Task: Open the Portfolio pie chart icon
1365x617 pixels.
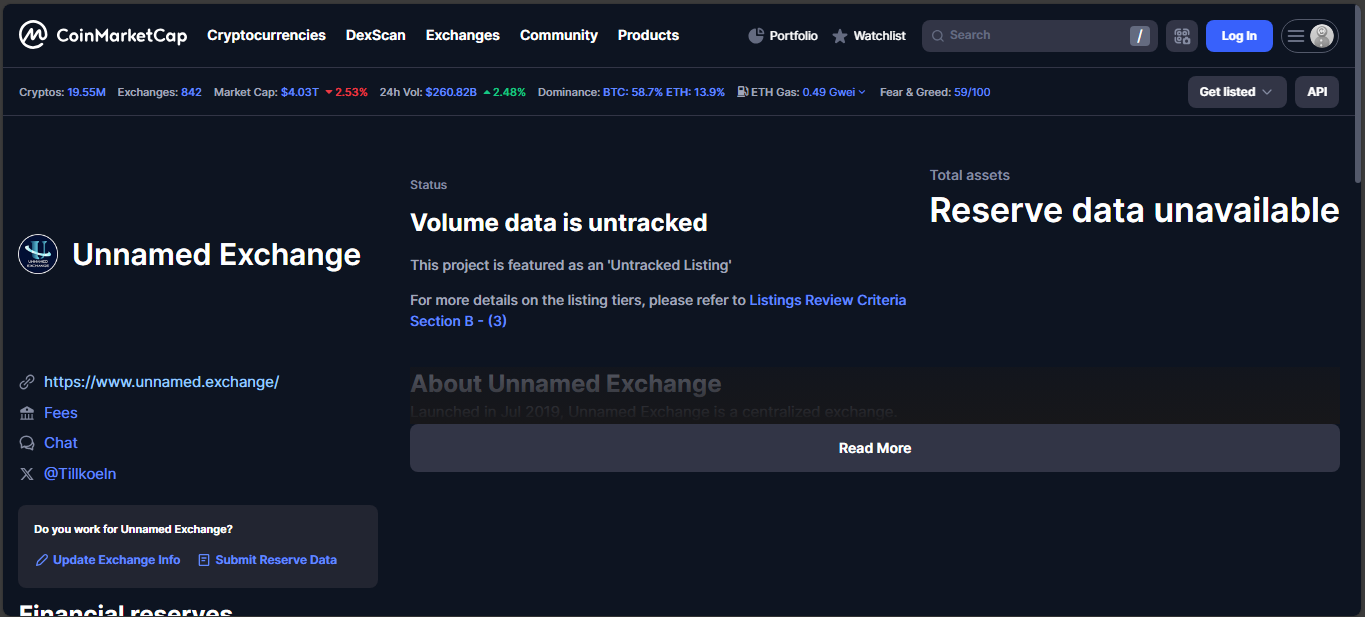Action: pos(756,36)
